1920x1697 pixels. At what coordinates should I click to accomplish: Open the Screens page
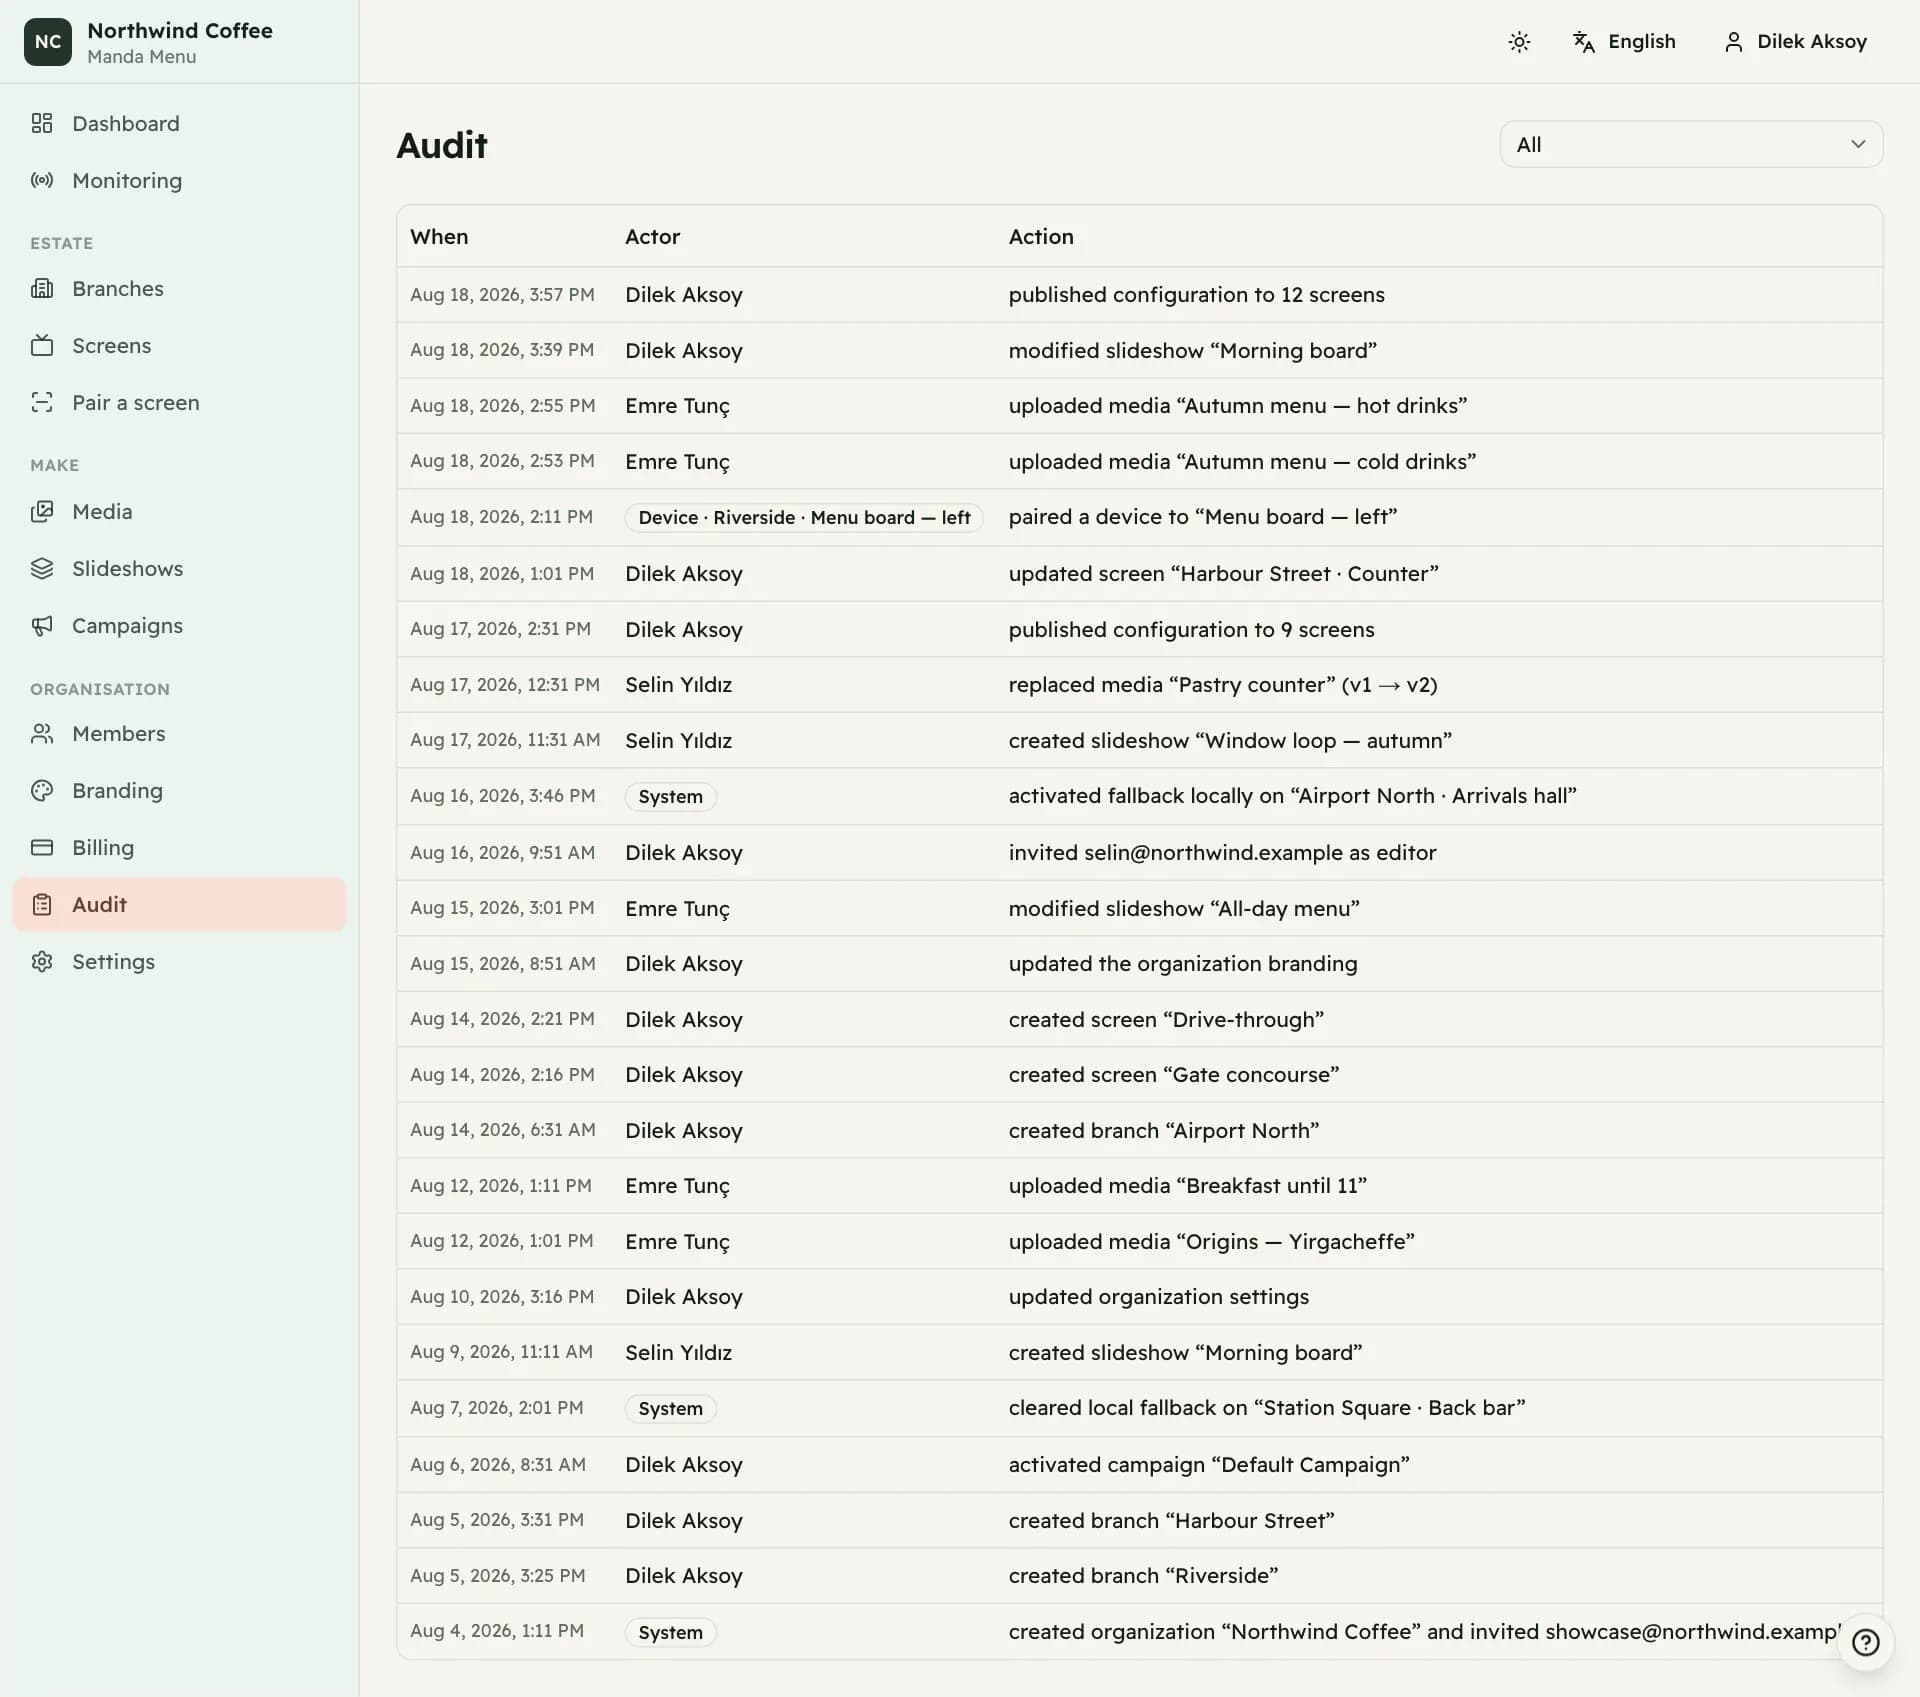tap(179, 345)
